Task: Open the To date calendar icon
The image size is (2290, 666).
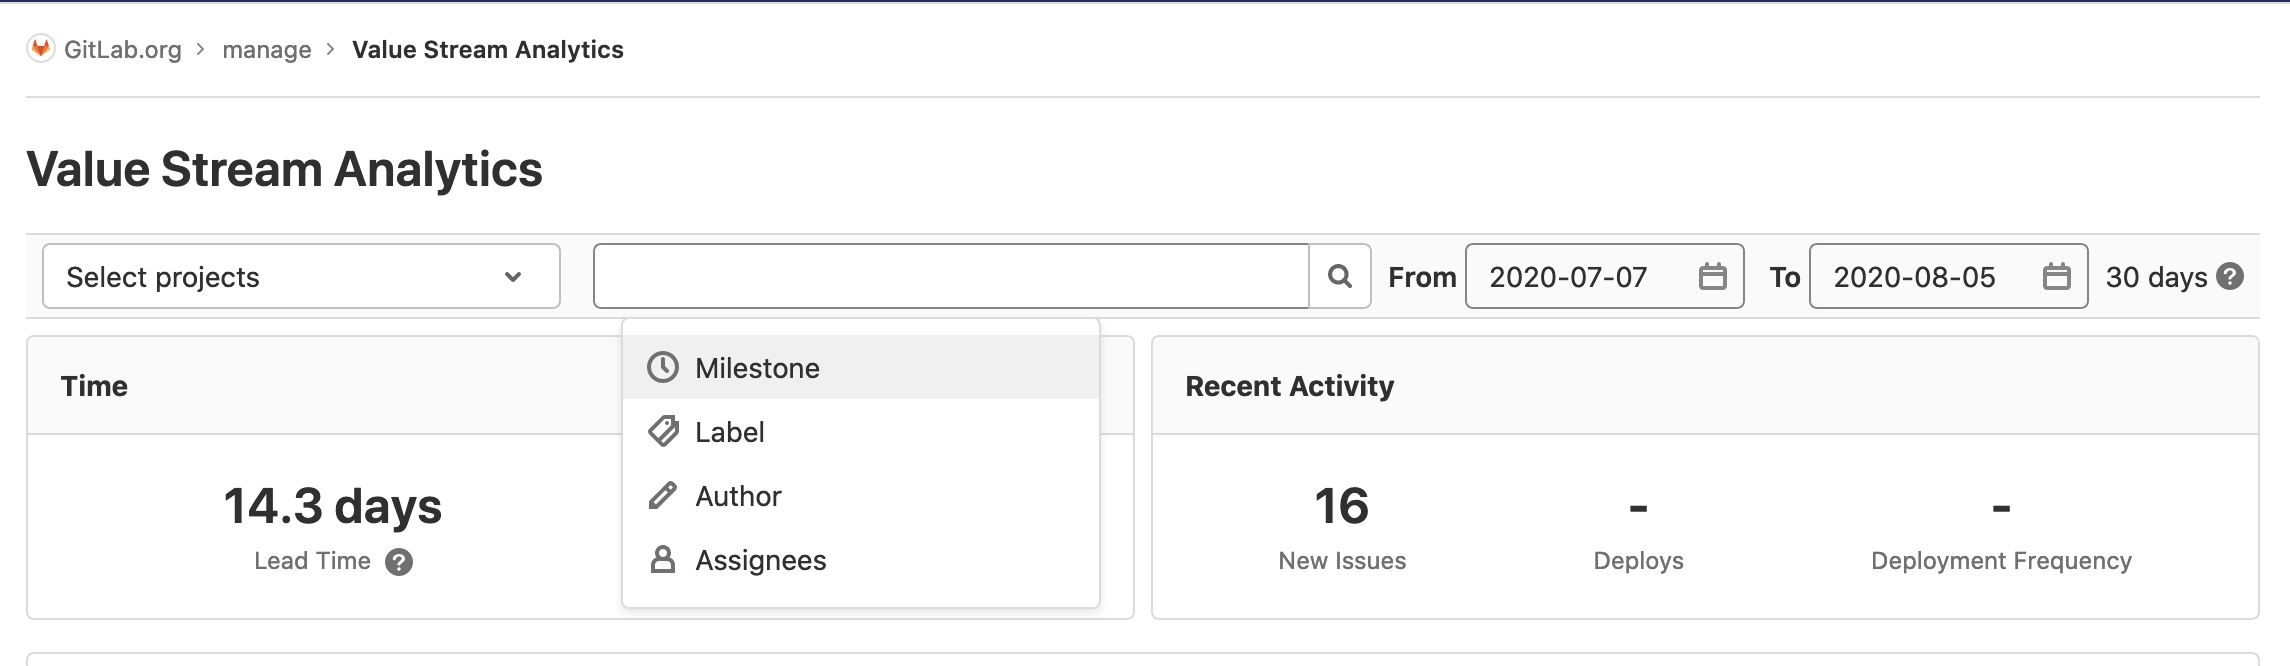Action: pos(2056,276)
